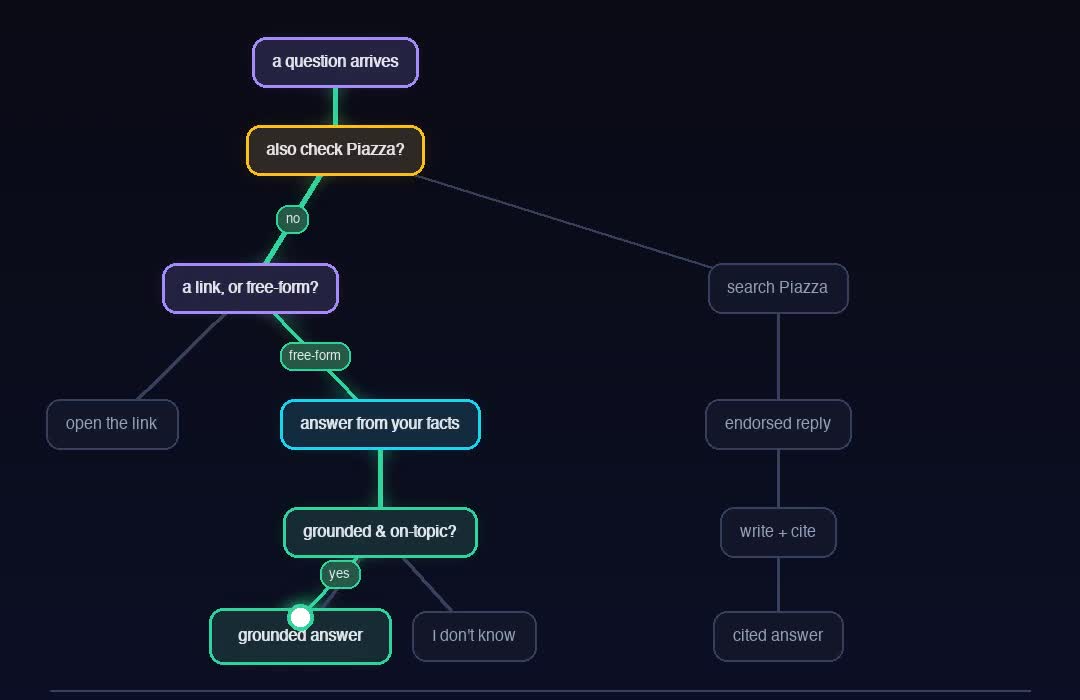The image size is (1080, 700).
Task: Open the "a link, or free-form?" node
Action: [x=251, y=288]
